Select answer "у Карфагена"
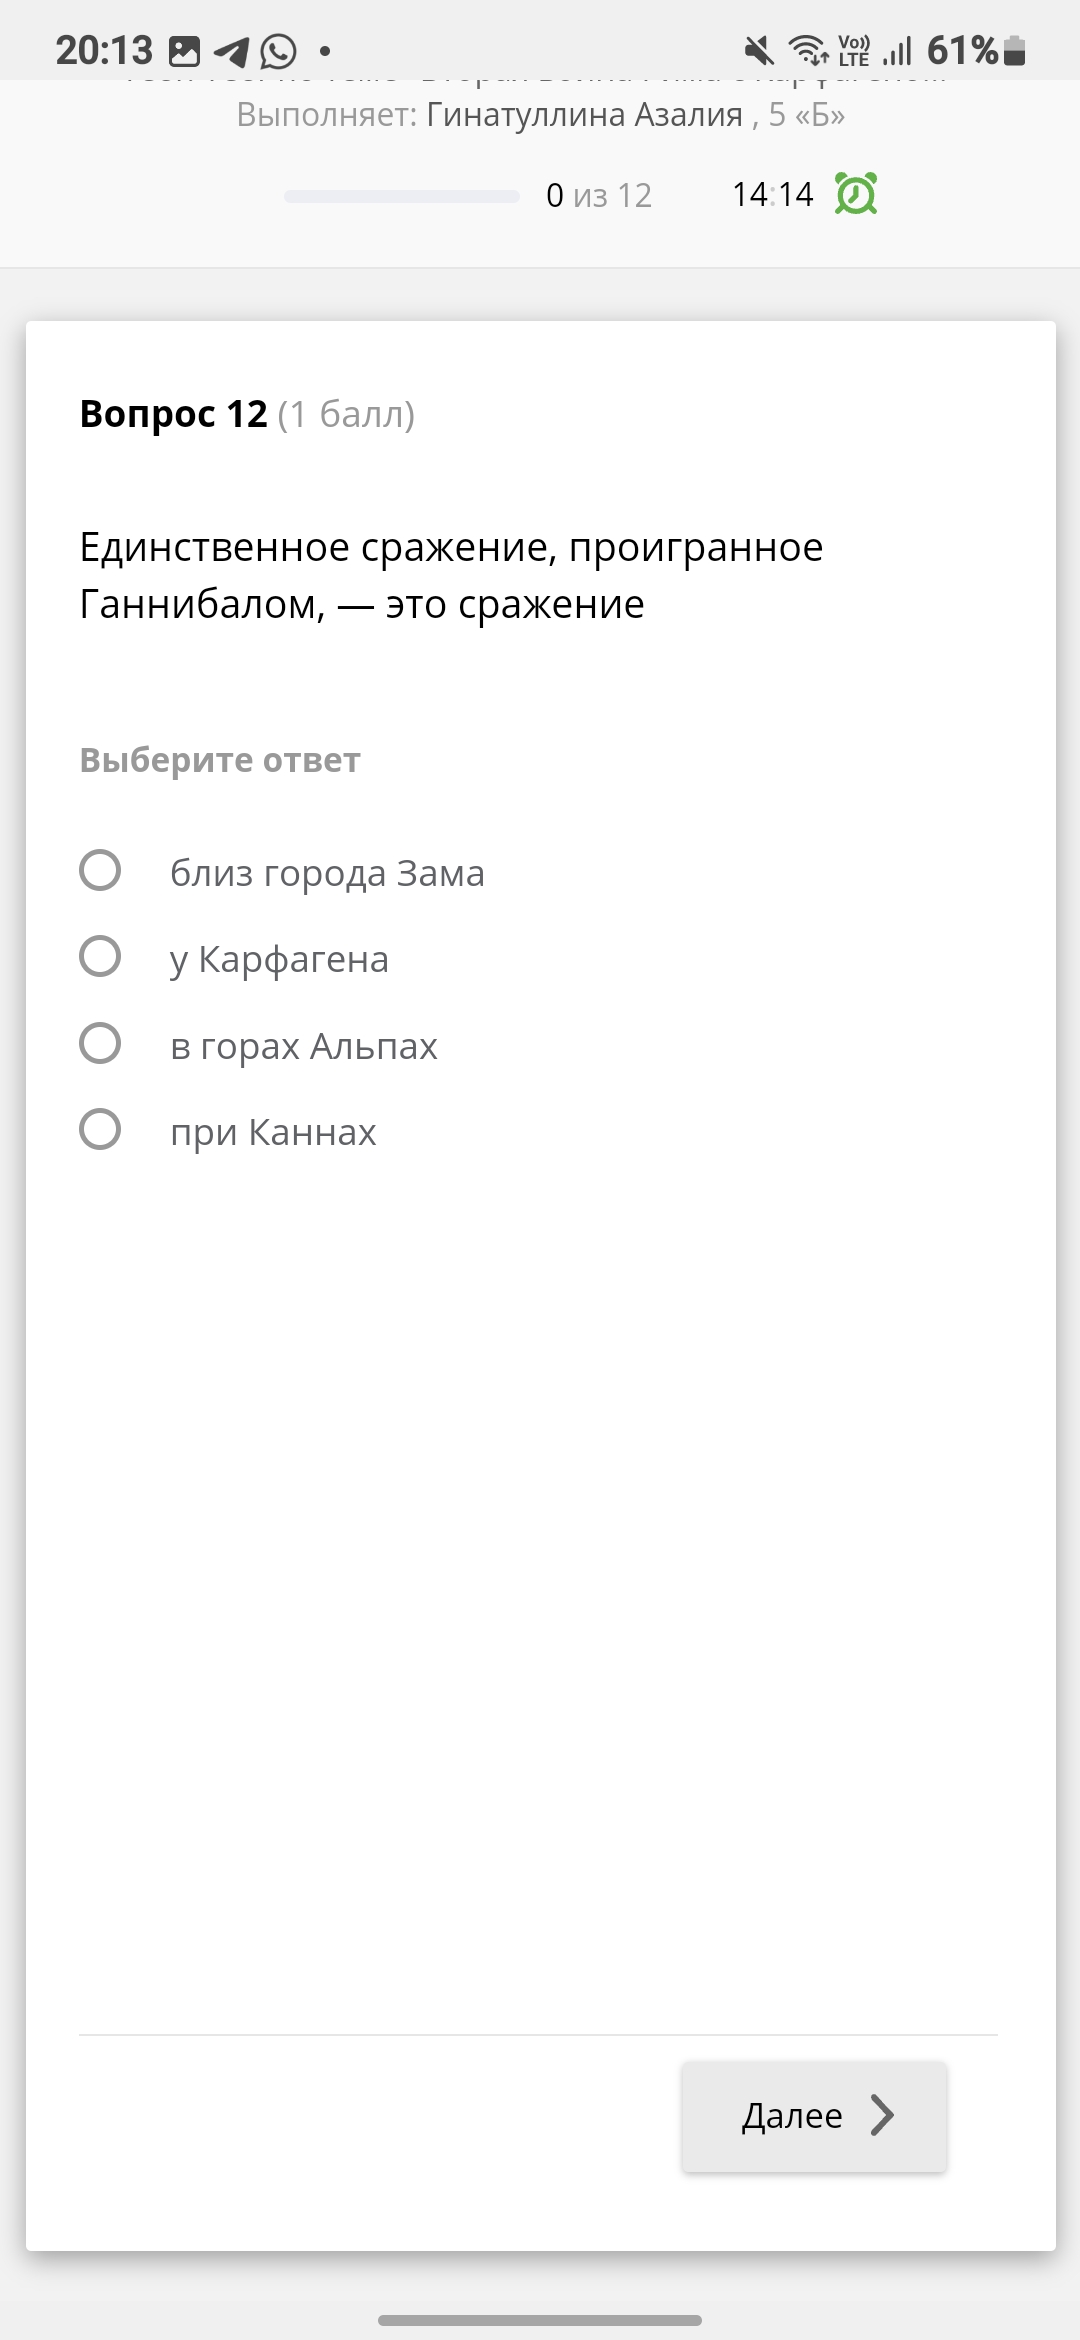 (100, 957)
